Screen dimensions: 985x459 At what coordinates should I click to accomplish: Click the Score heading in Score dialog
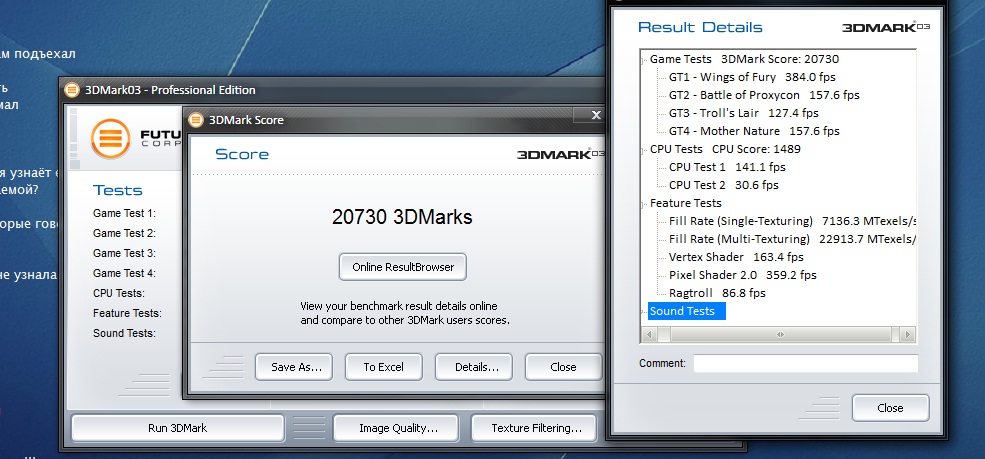pos(242,154)
